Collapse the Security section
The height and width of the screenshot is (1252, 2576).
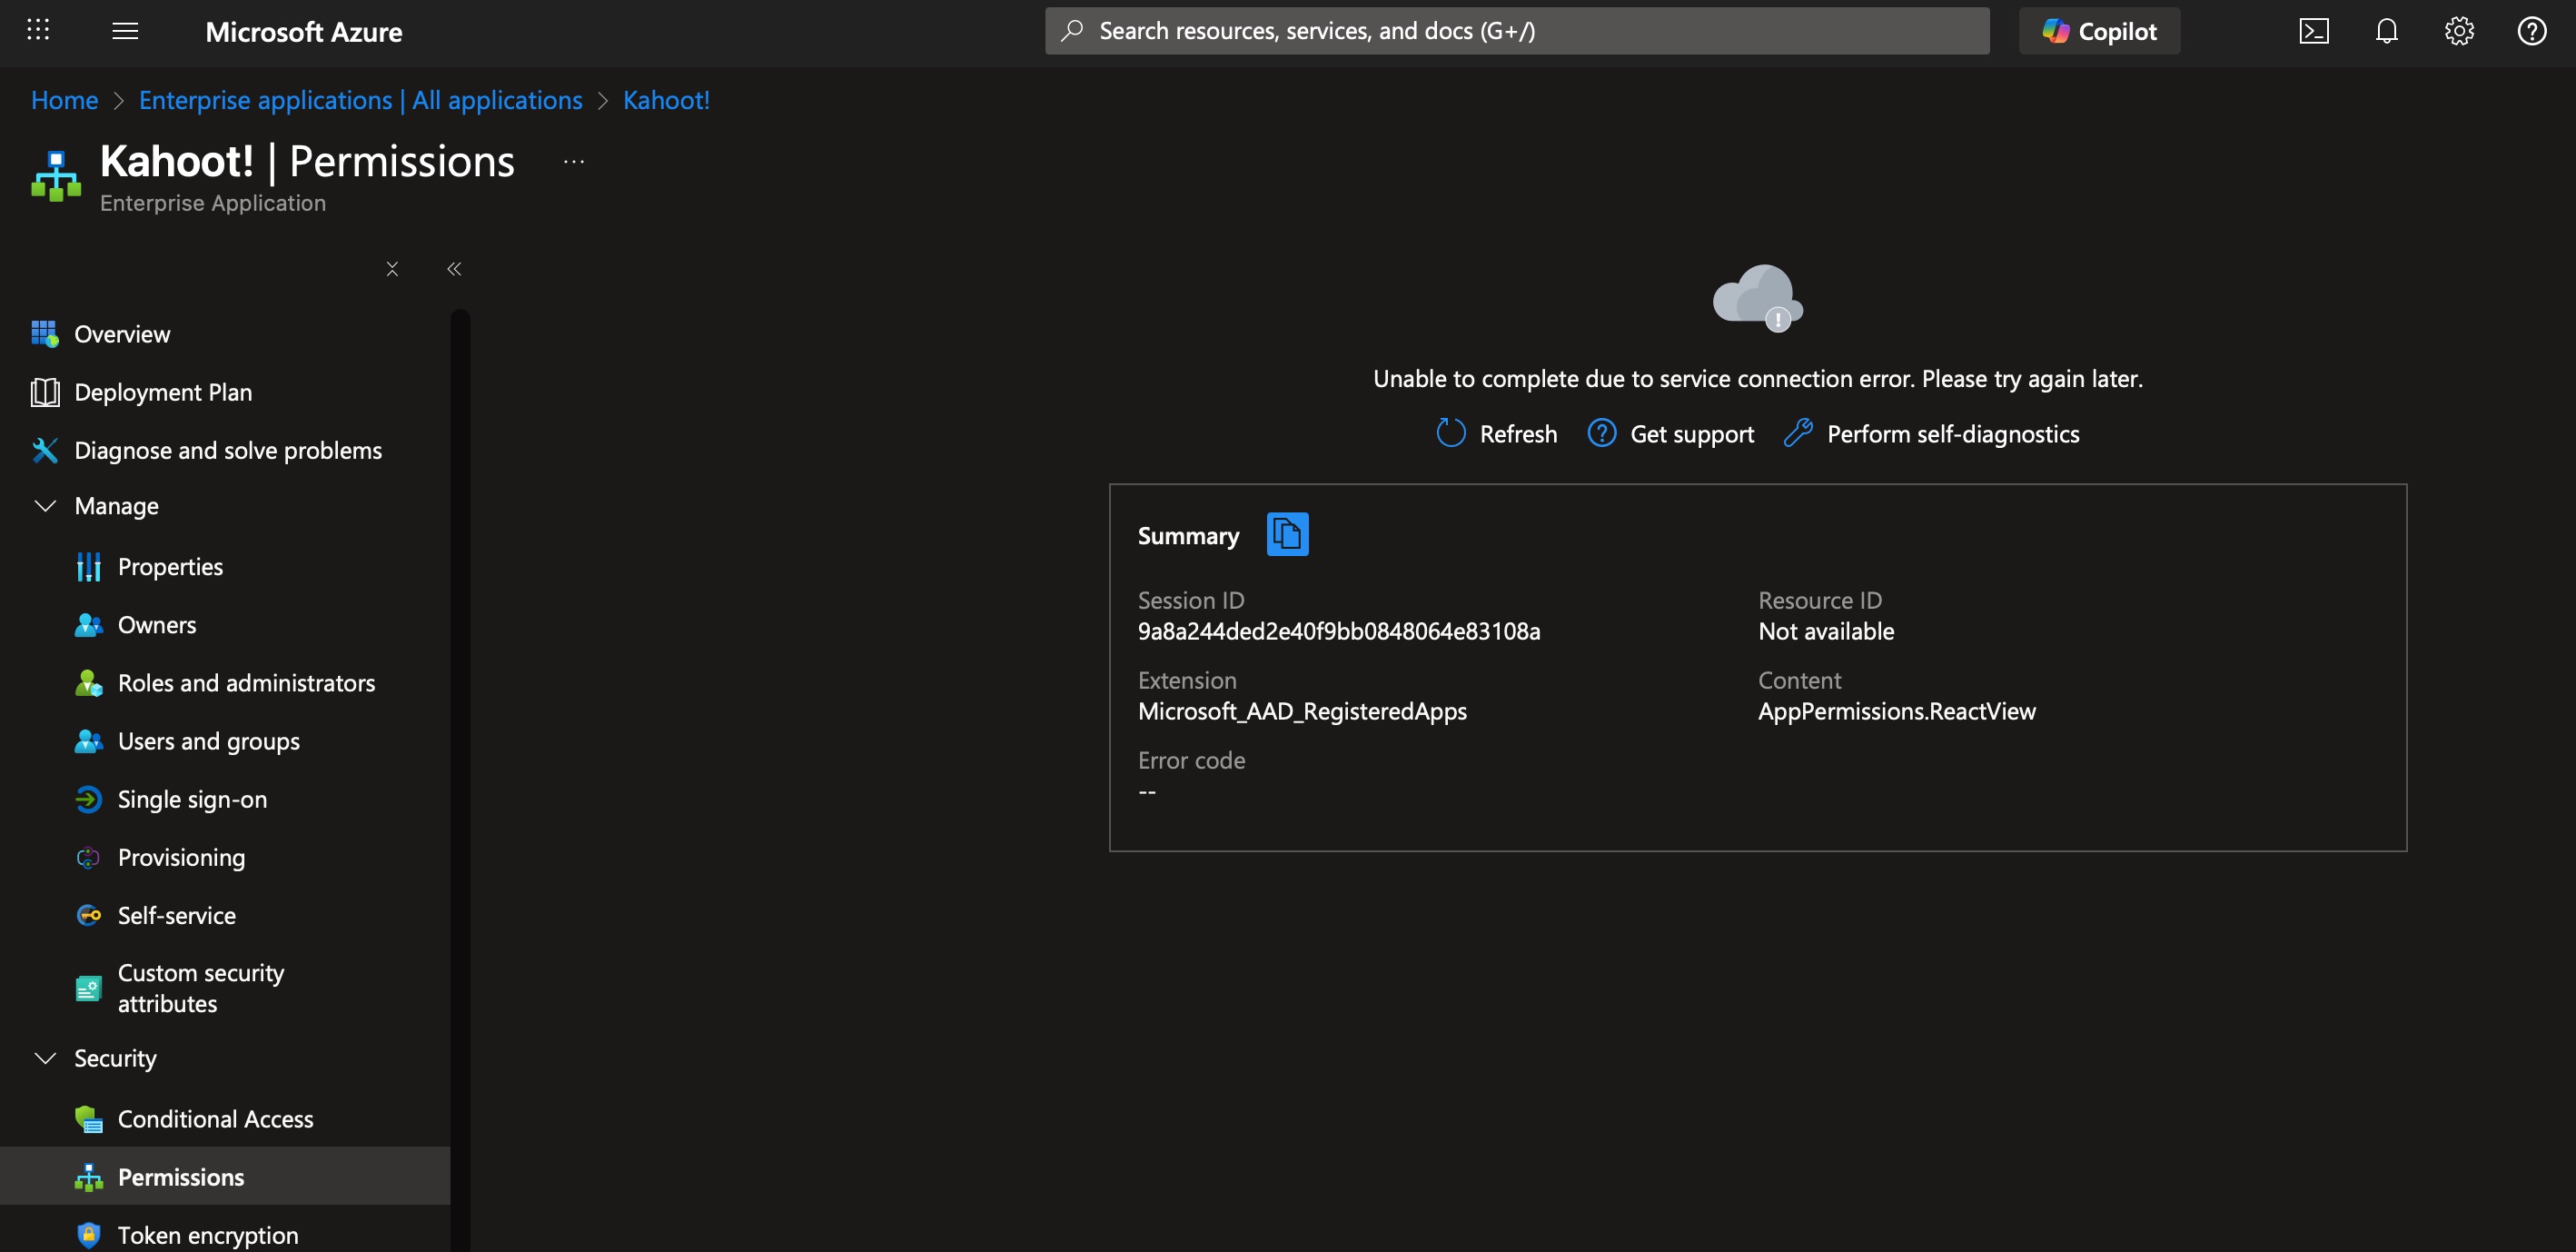click(x=45, y=1058)
